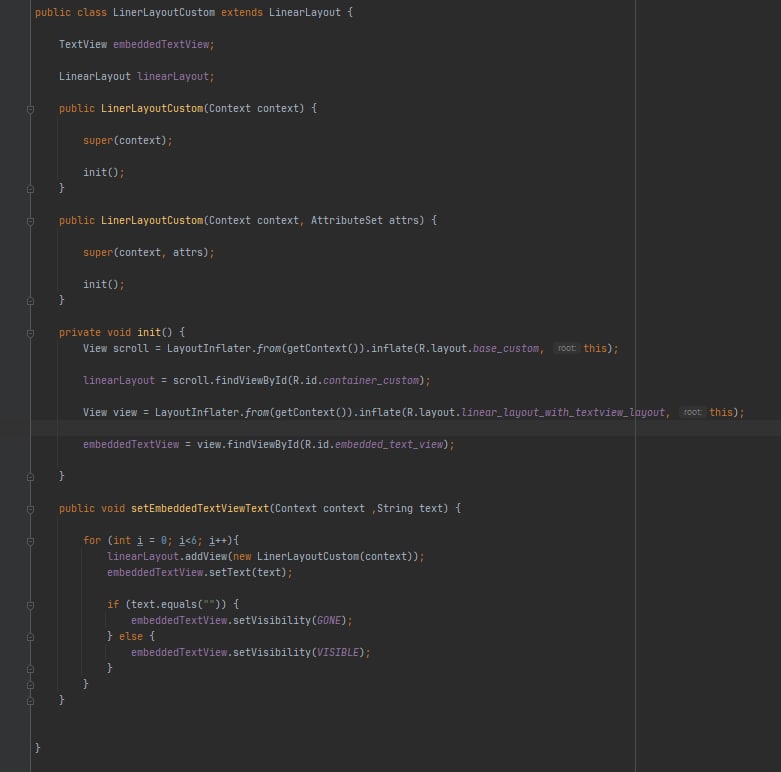Click 'root:' hint after base_custom
Image resolution: width=781 pixels, height=772 pixels.
point(566,348)
